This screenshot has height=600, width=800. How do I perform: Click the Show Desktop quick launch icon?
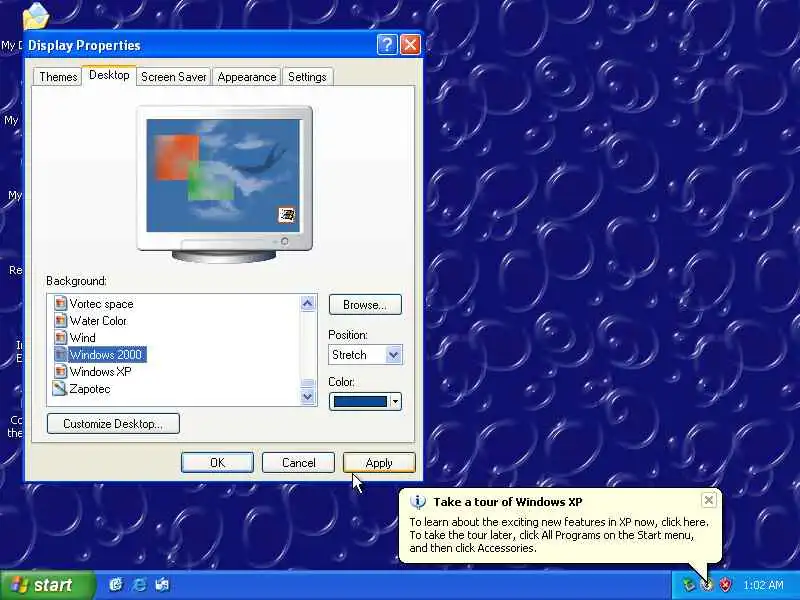pos(162,585)
